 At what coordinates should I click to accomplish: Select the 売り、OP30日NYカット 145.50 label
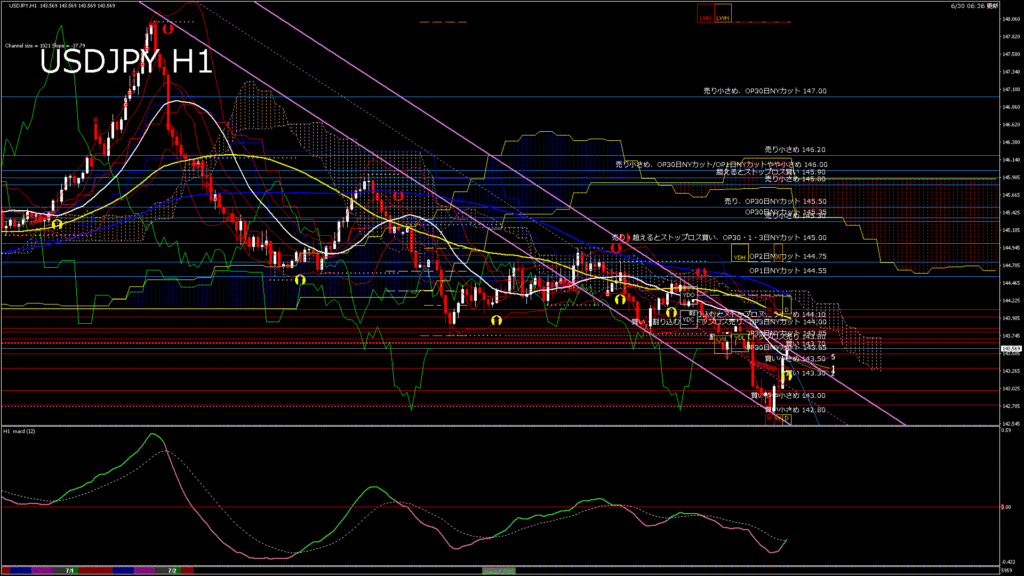click(775, 202)
